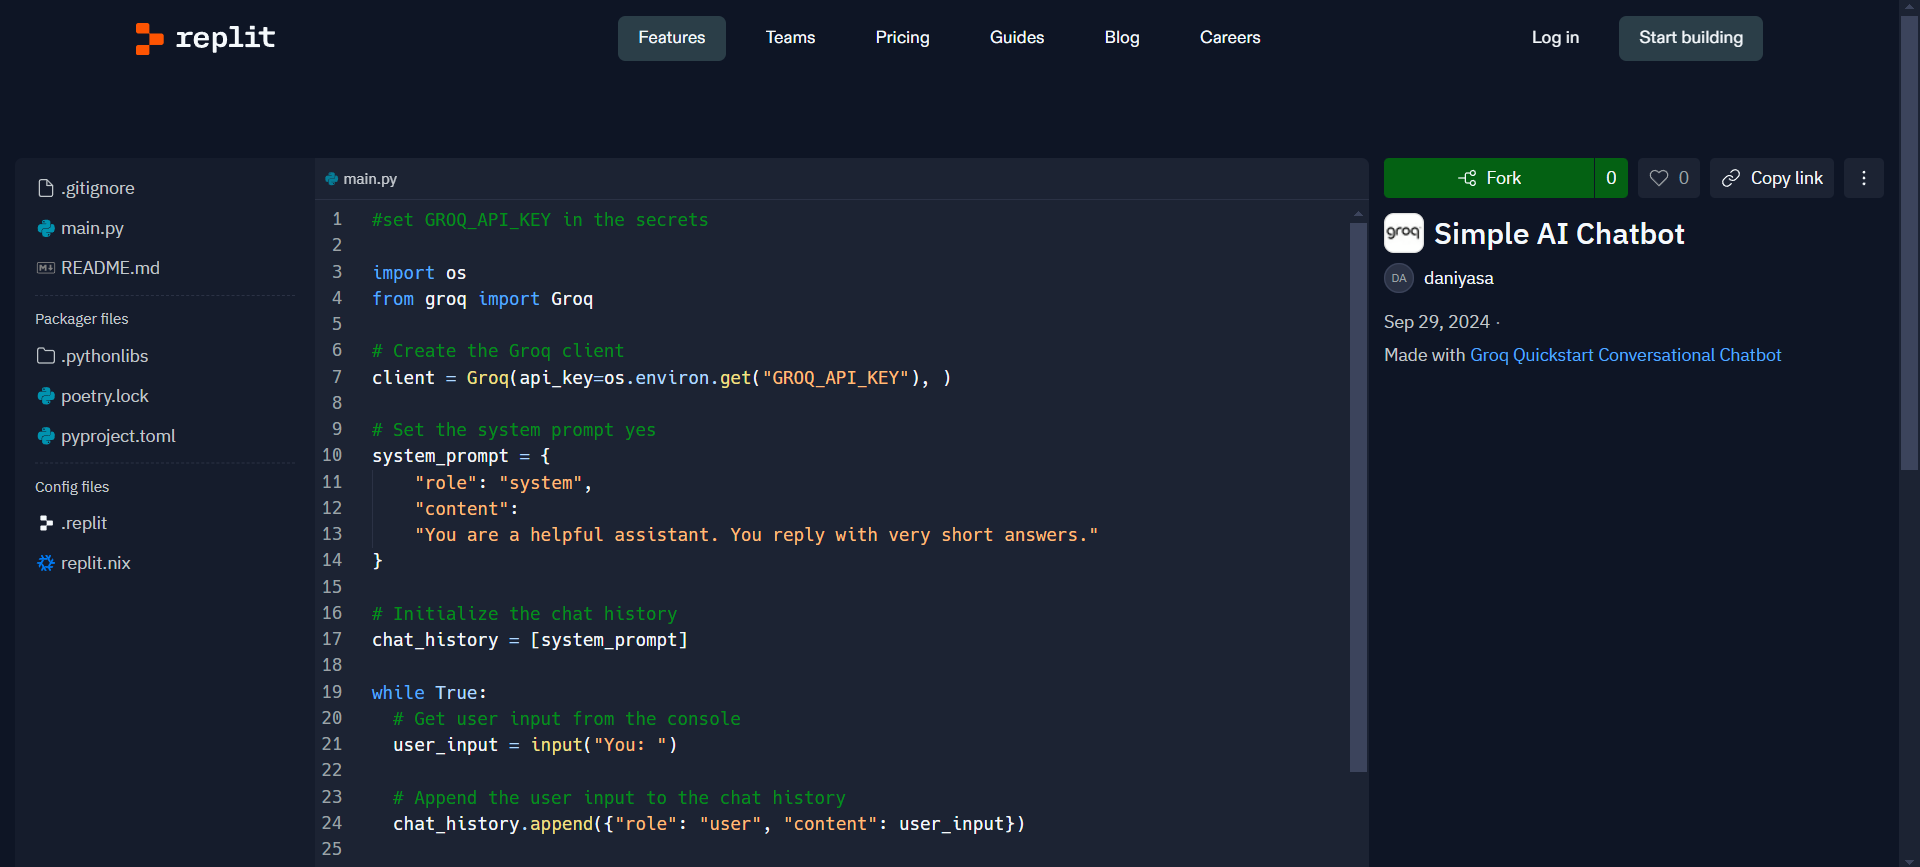The height and width of the screenshot is (867, 1920).
Task: Click the "while True:" code line
Action: [x=429, y=693]
